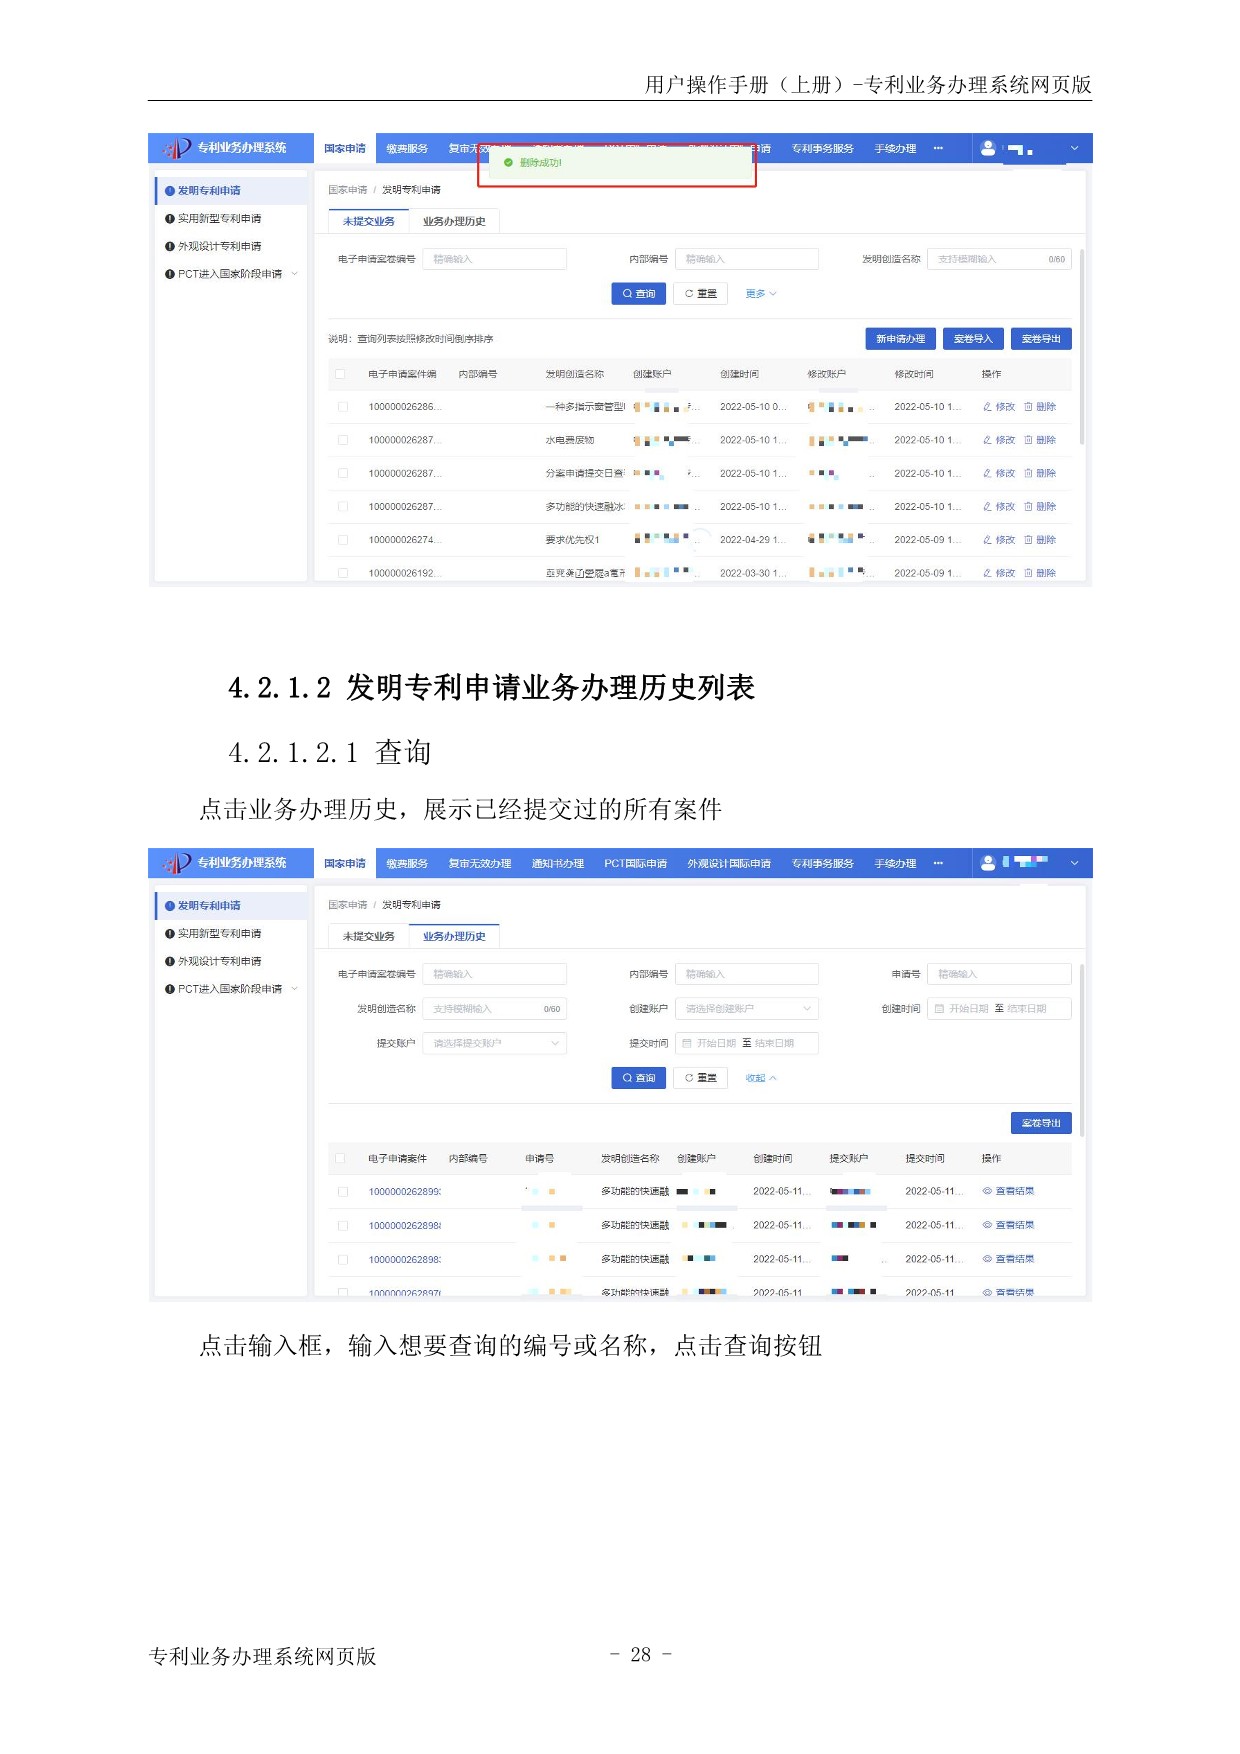Image resolution: width=1240 pixels, height=1754 pixels.
Task: Select checkbox for the 要求优先权1 row
Action: point(343,540)
